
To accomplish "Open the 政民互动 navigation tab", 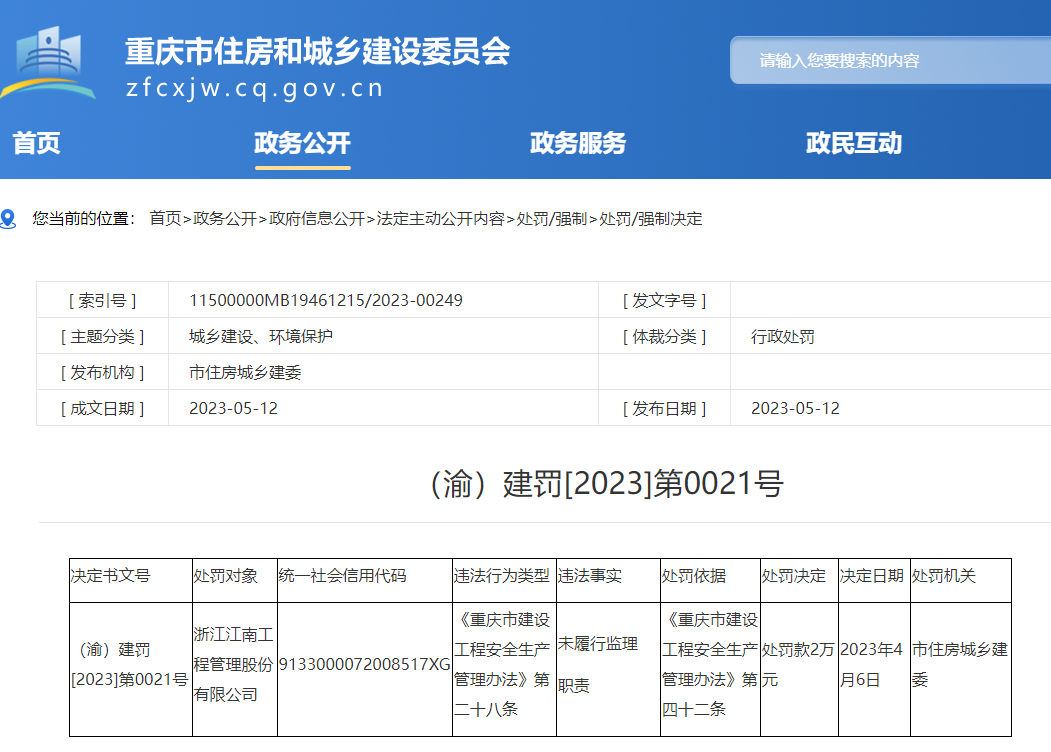I will (x=854, y=143).
